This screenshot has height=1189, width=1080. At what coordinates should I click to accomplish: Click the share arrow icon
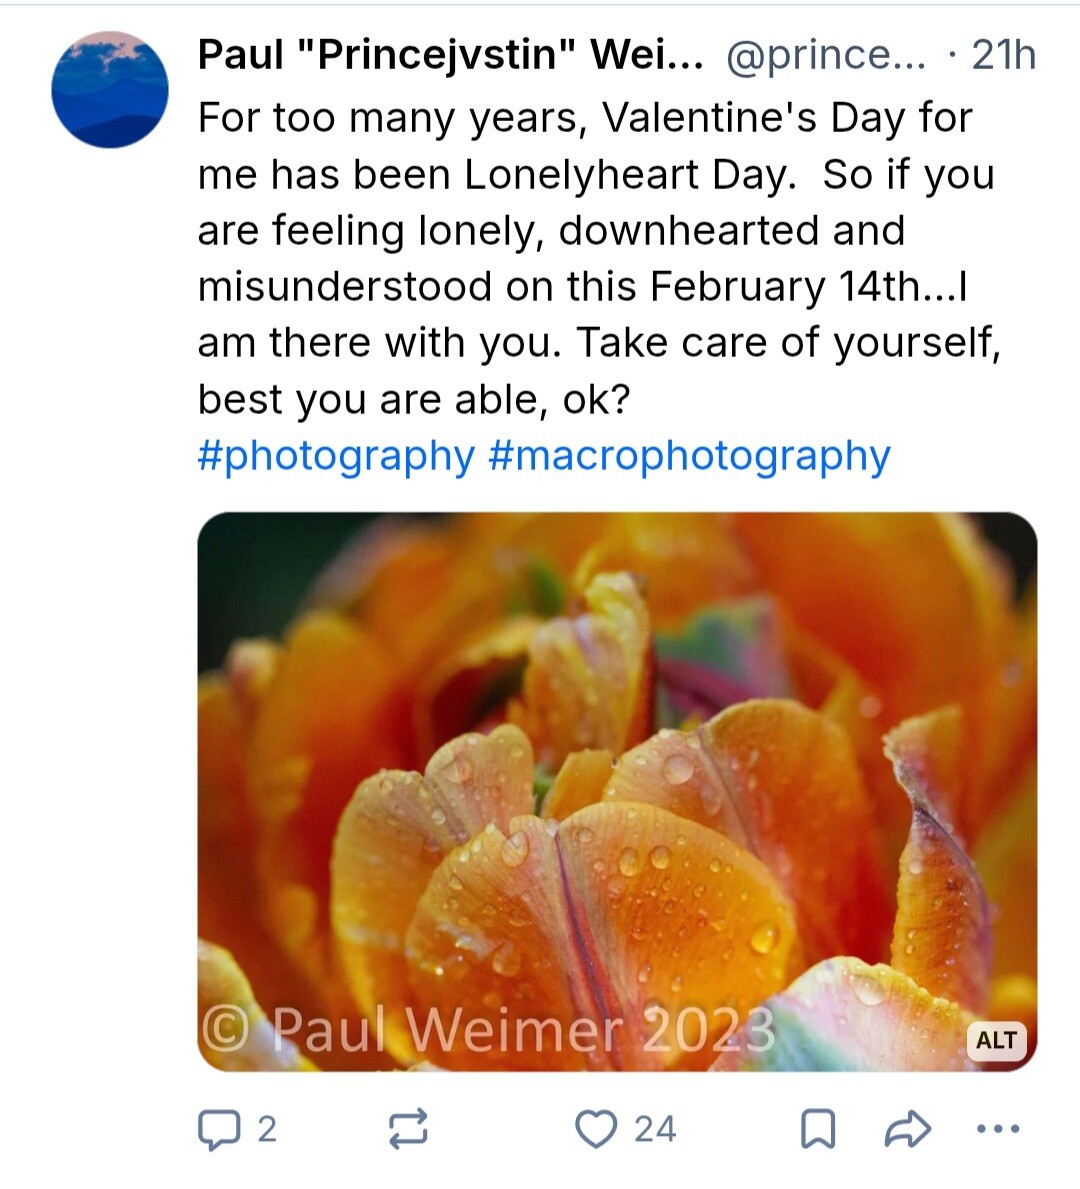907,1130
